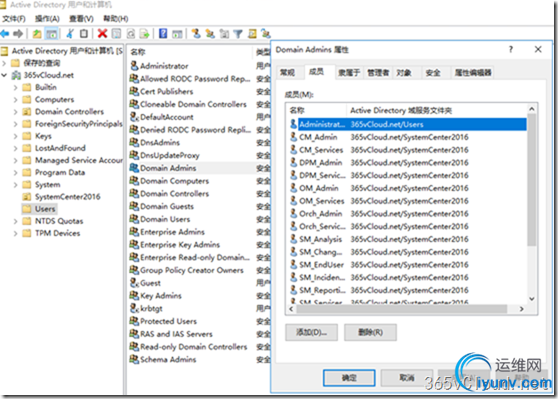
Task: Open Help with the blue question icon
Action: [x=163, y=34]
